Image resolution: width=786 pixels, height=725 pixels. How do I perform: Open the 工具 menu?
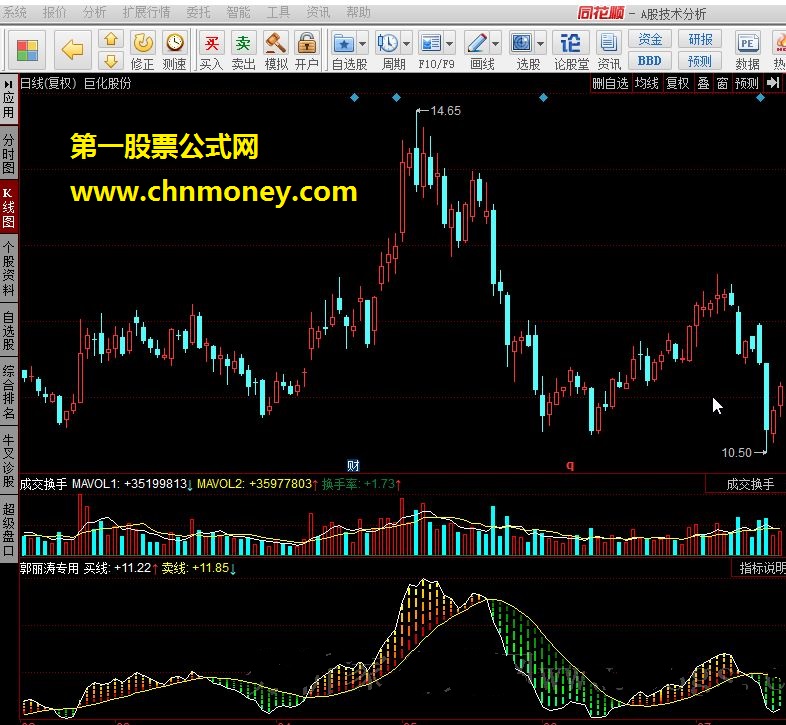click(278, 12)
